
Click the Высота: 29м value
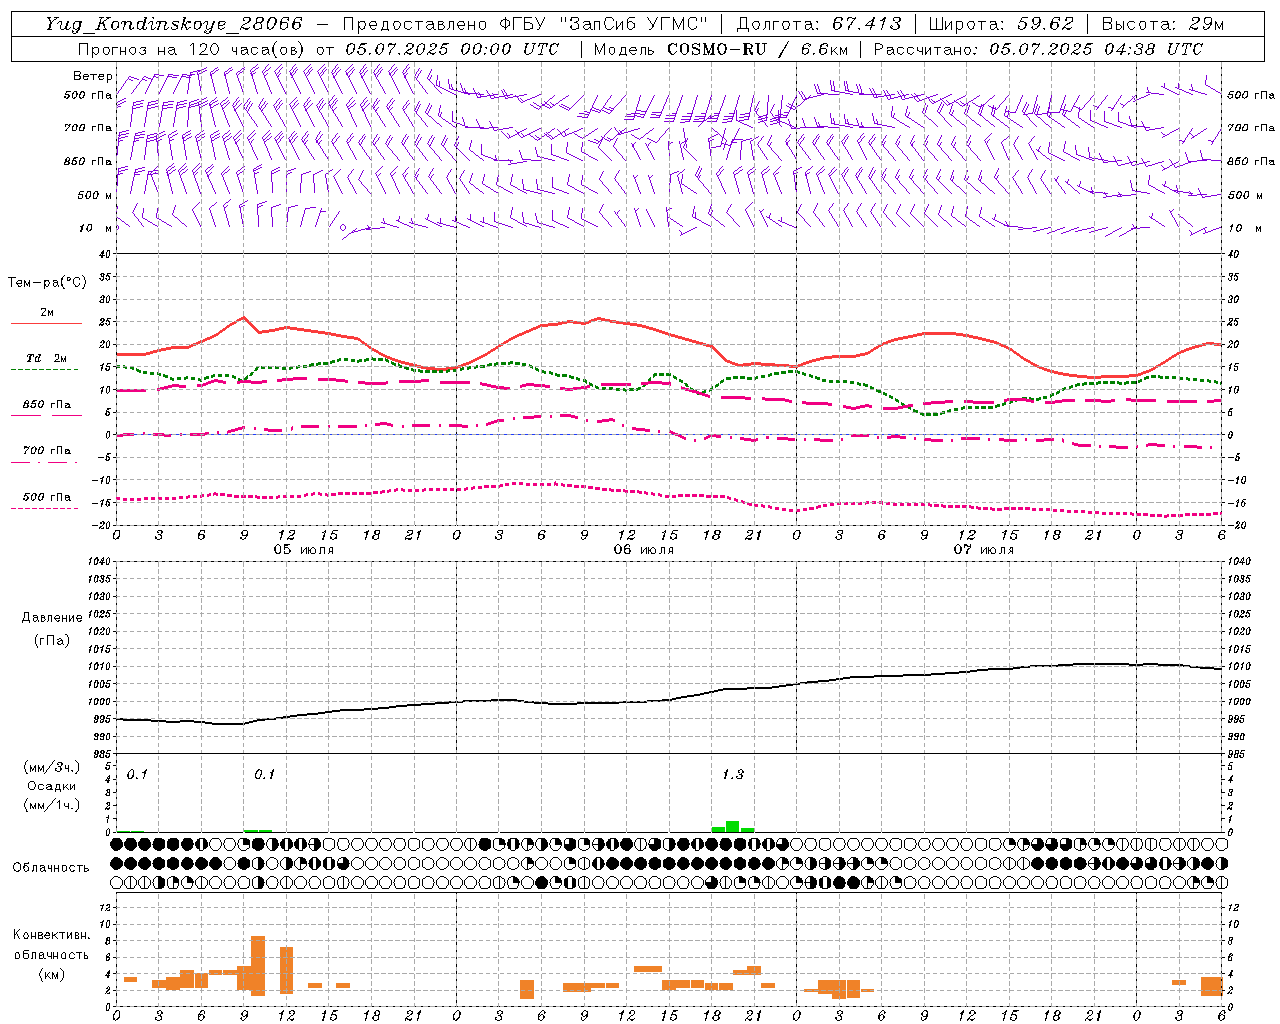pos(1162,24)
